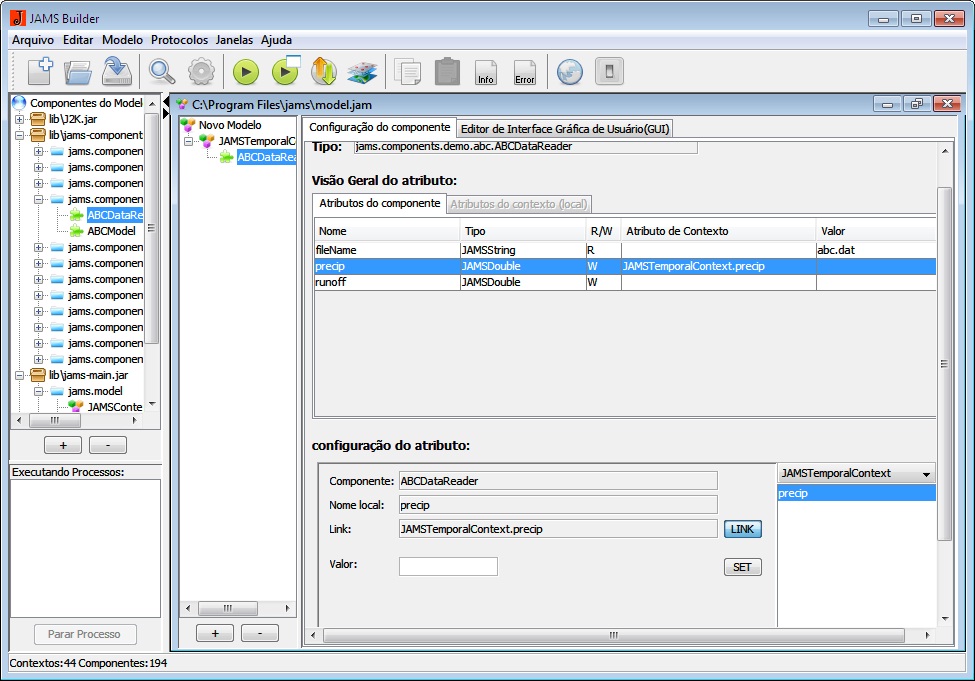This screenshot has width=975, height=681.
Task: Click the globe browser icon in toolbar
Action: coord(570,72)
